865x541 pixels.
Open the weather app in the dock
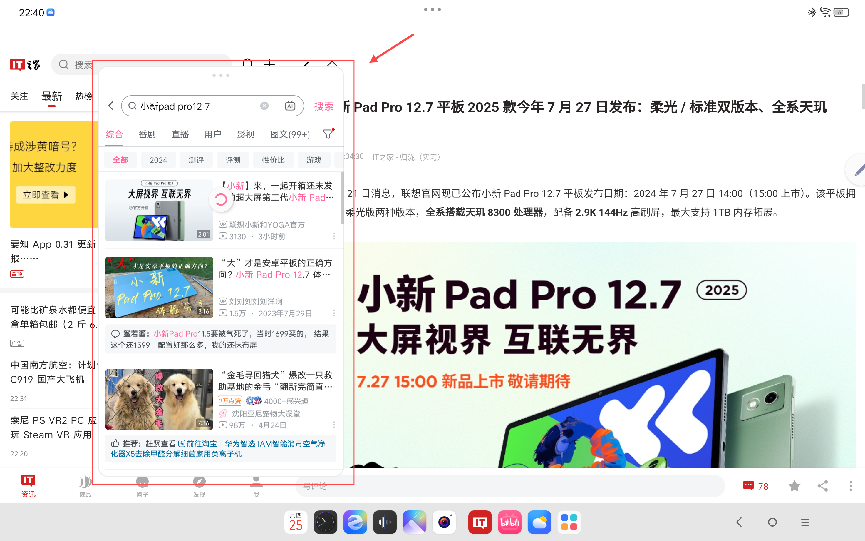tap(539, 522)
